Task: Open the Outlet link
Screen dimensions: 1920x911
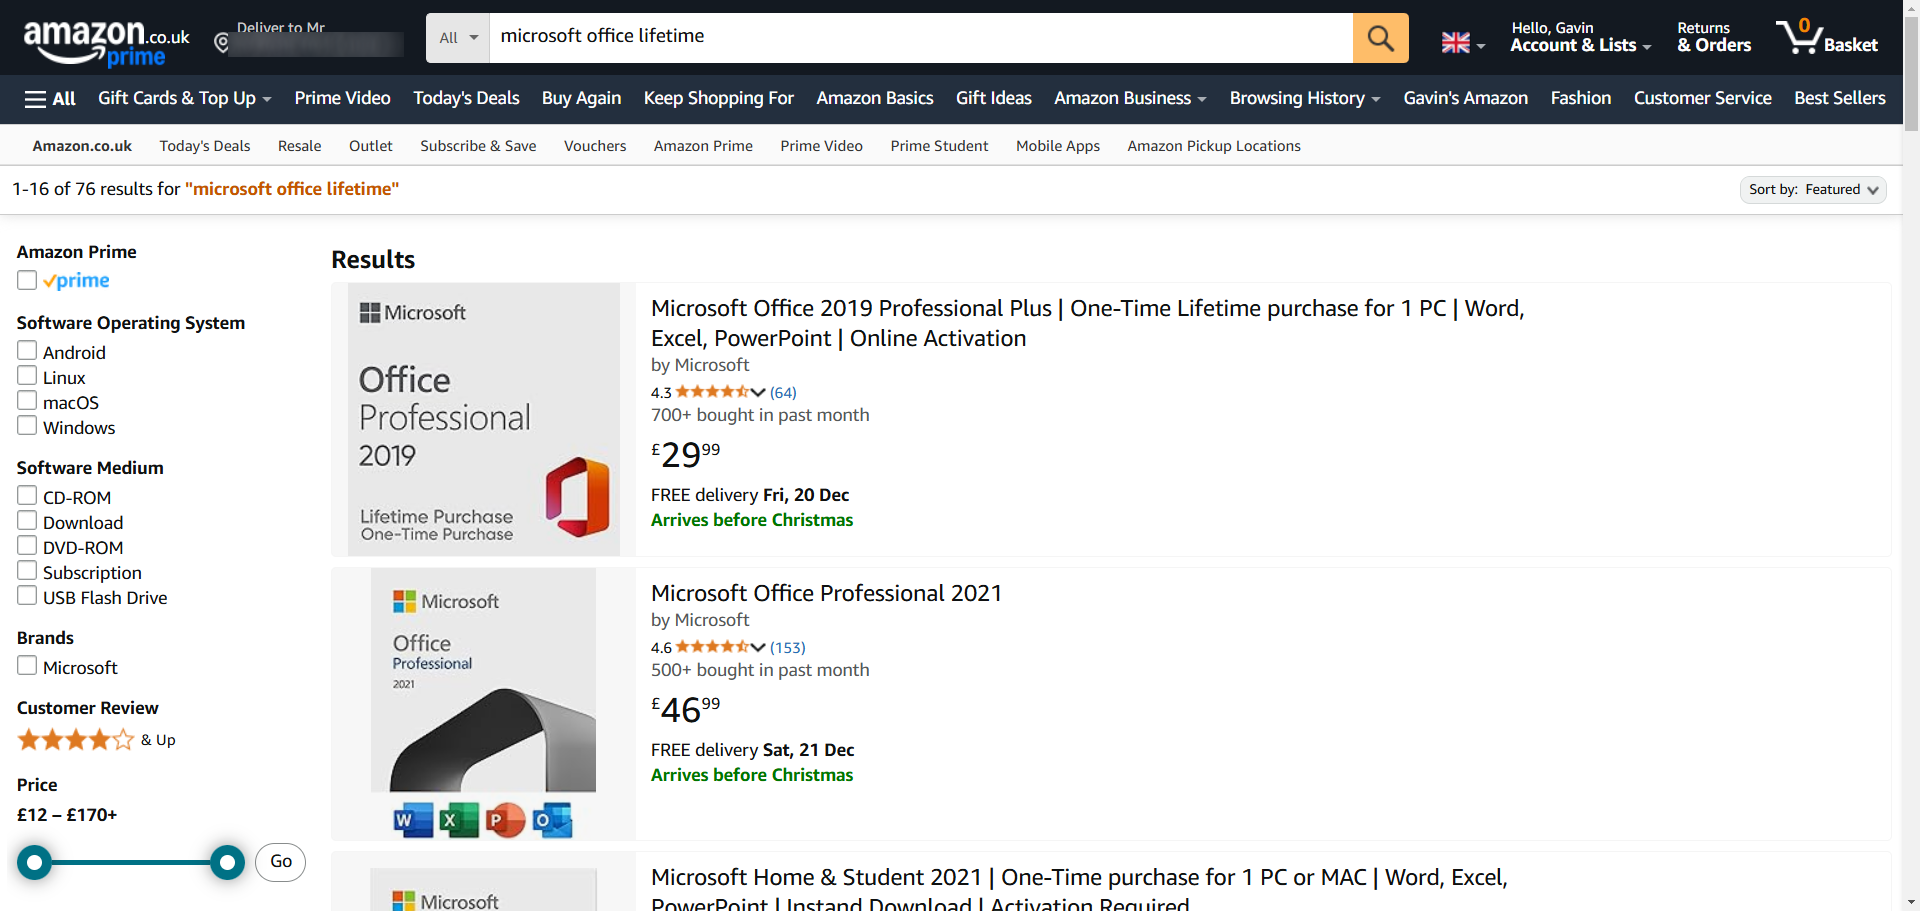Action: 370,146
